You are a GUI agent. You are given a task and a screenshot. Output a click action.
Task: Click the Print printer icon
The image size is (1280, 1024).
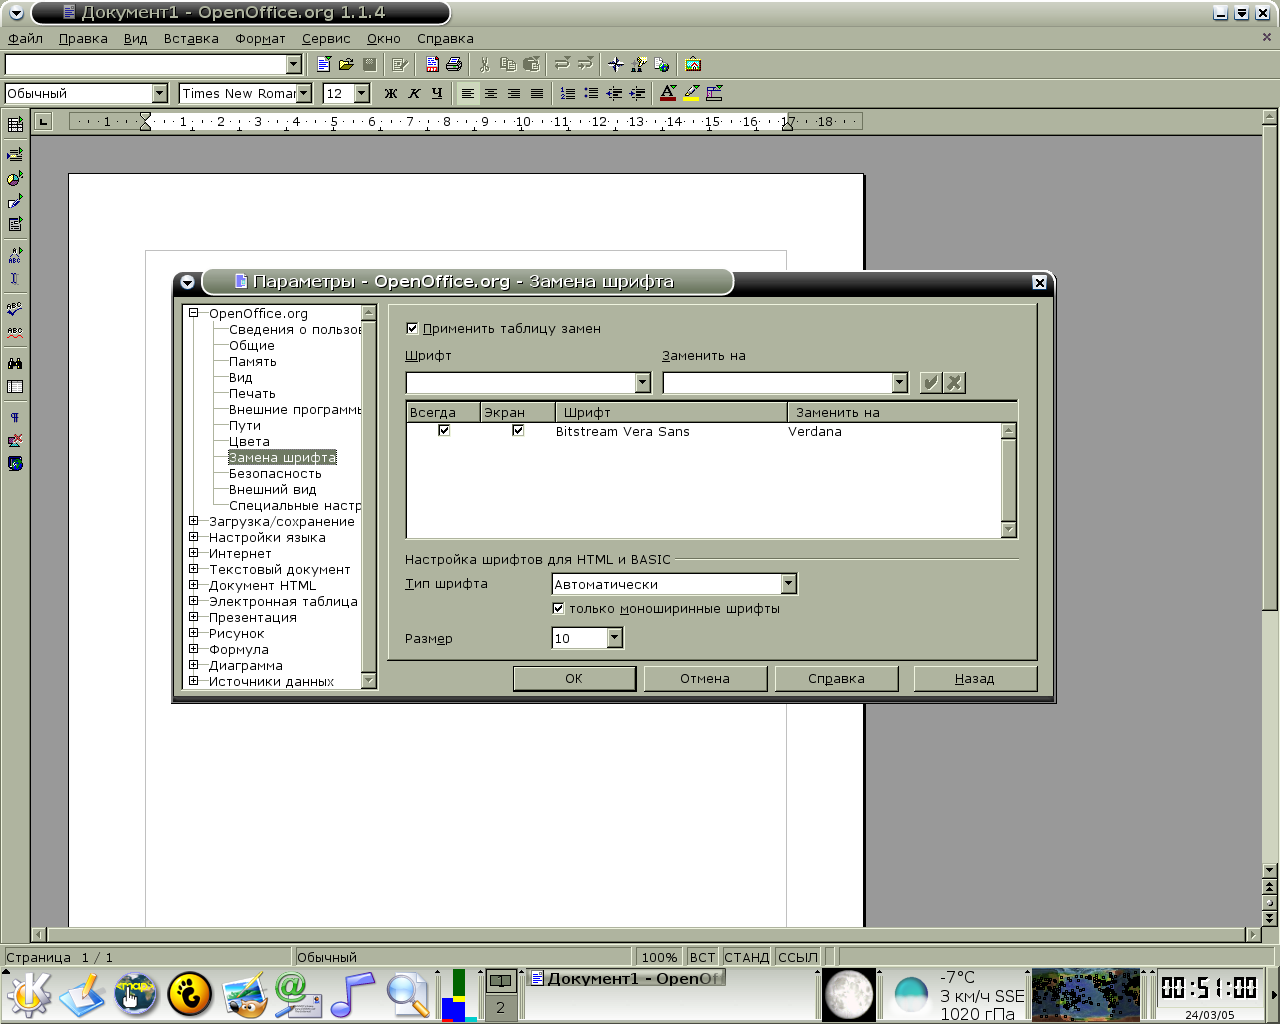454,64
